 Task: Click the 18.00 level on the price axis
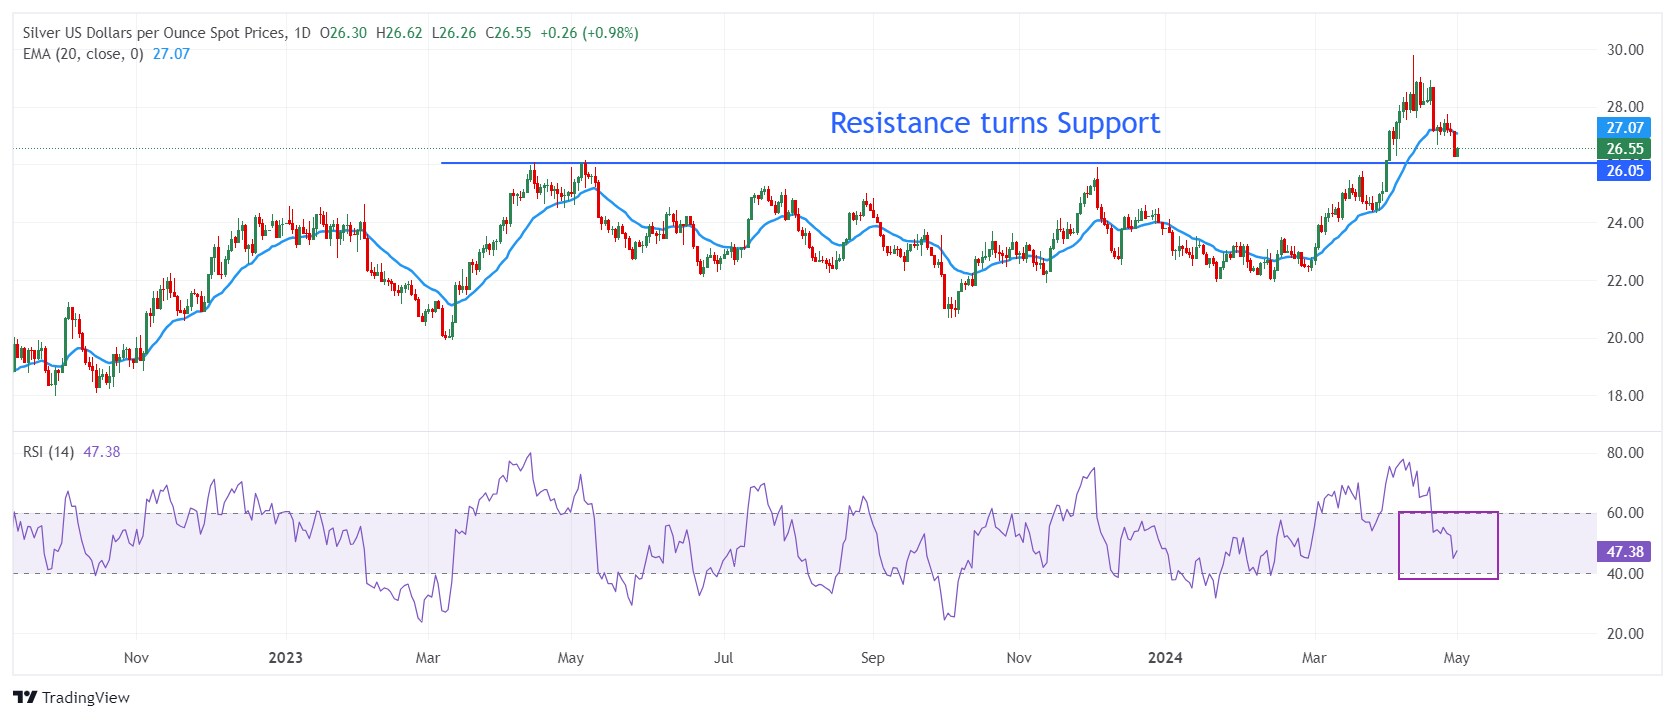coord(1625,396)
